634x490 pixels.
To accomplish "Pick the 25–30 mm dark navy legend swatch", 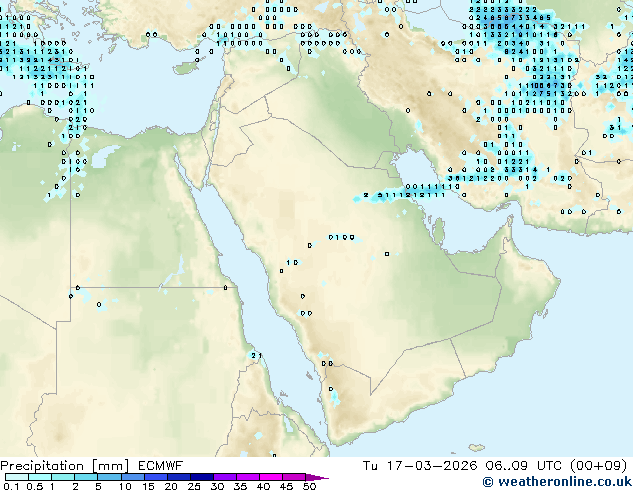I will tap(201, 477).
